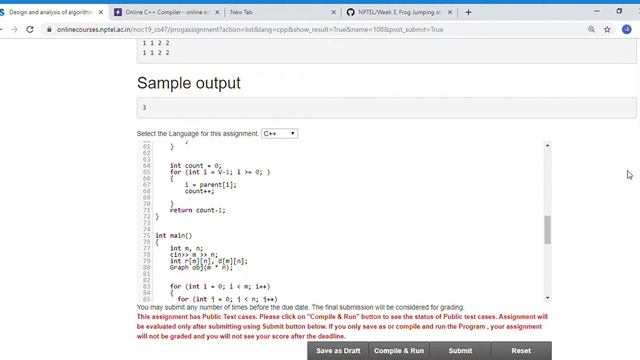
Task: Close the New Tab tab
Action: pos(333,12)
